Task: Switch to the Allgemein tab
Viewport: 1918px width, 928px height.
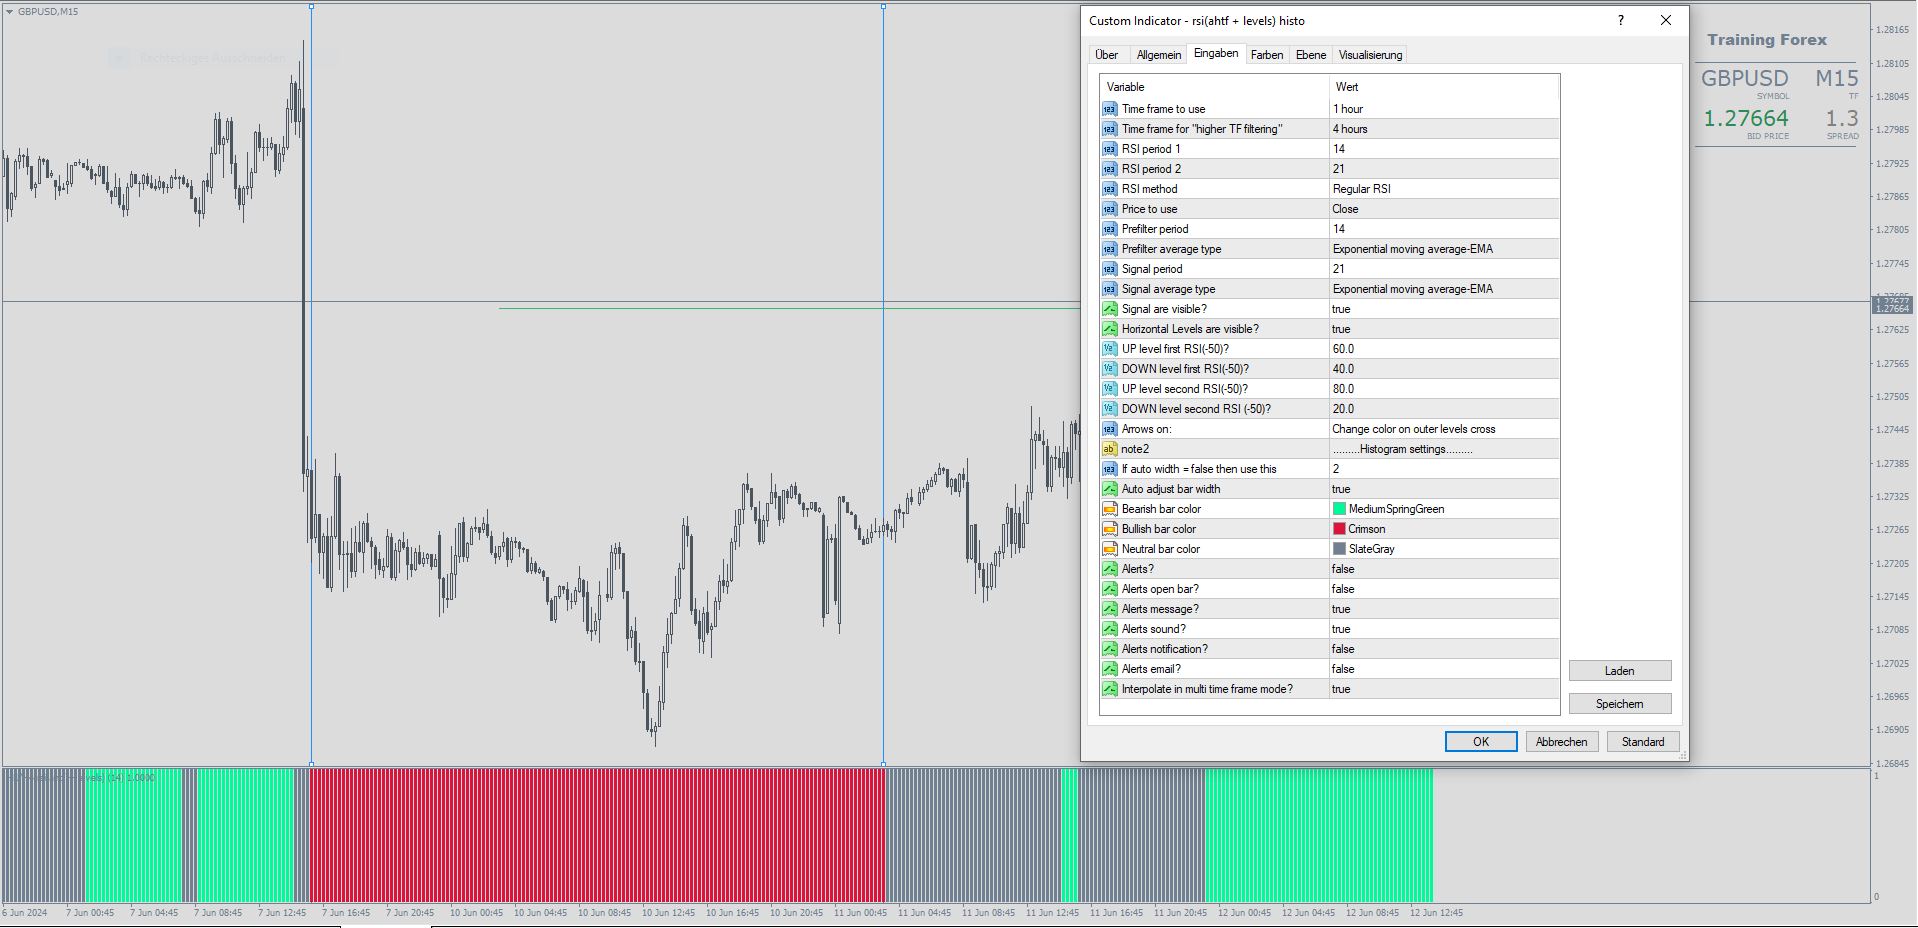Action: [x=1159, y=55]
